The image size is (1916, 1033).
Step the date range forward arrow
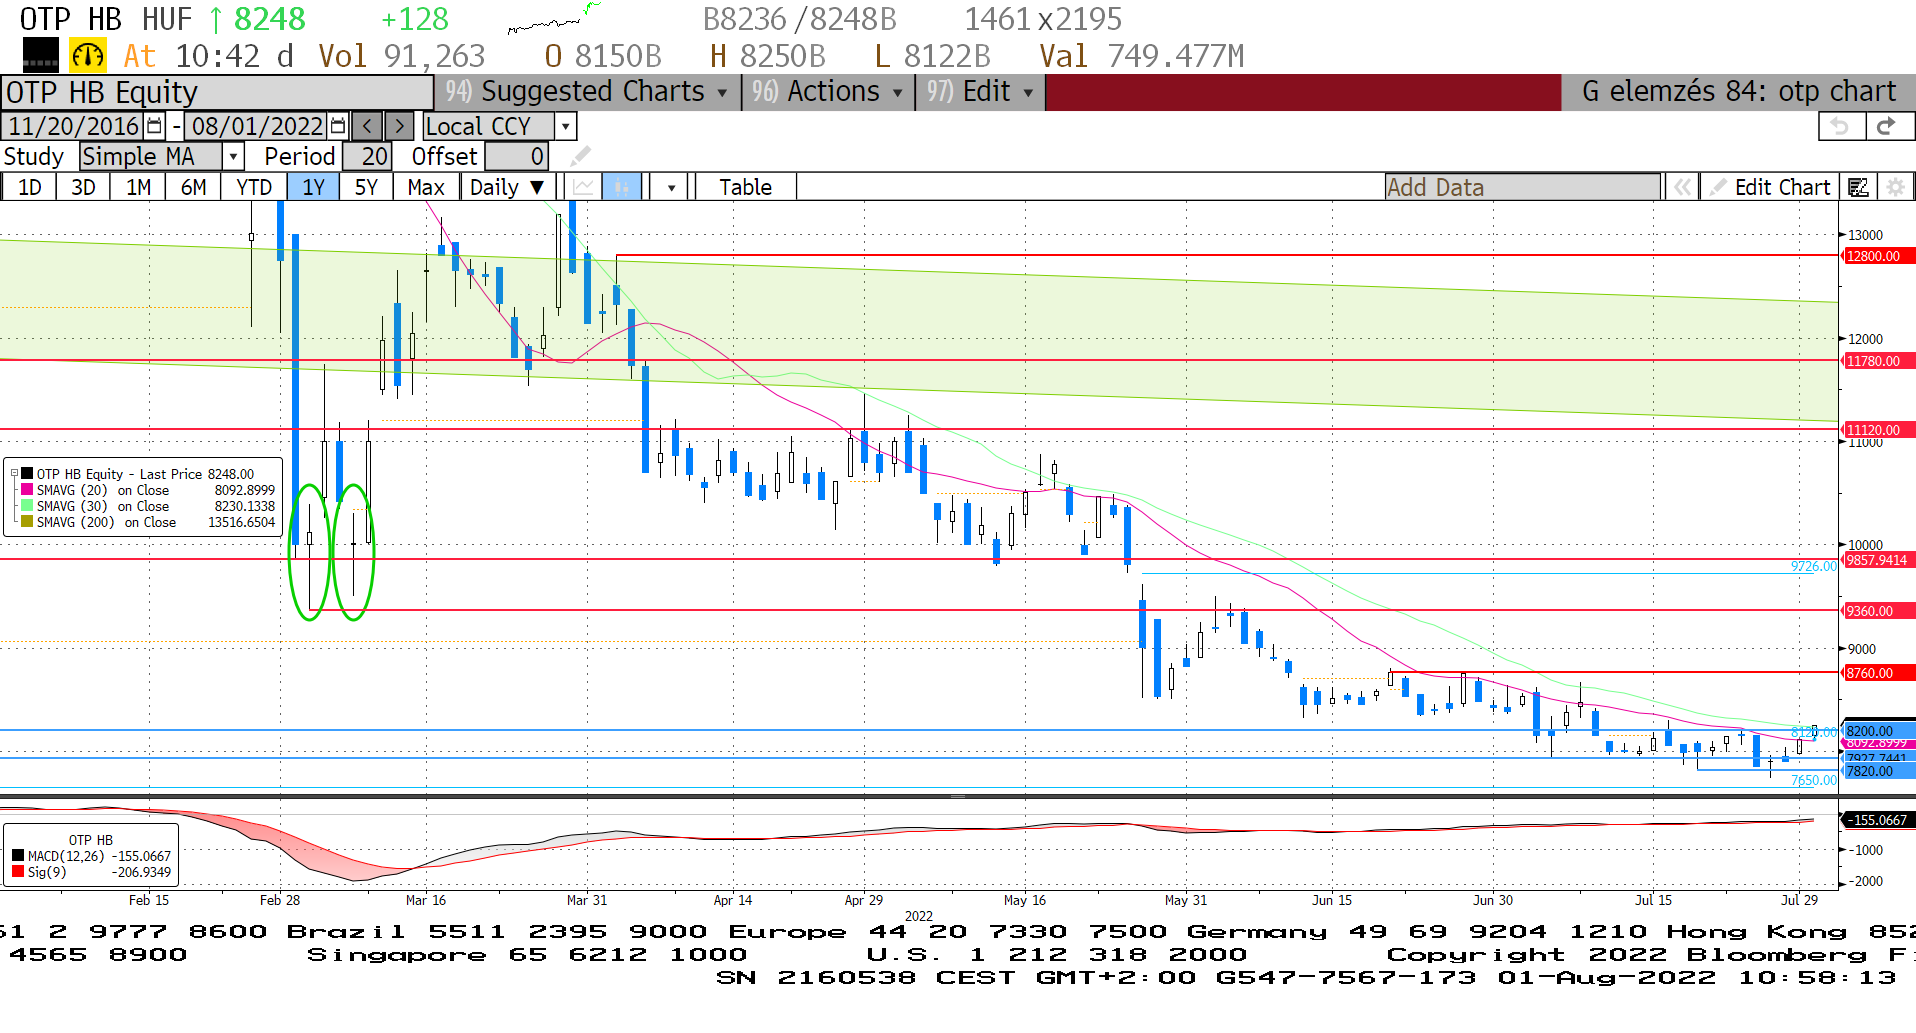click(x=399, y=126)
